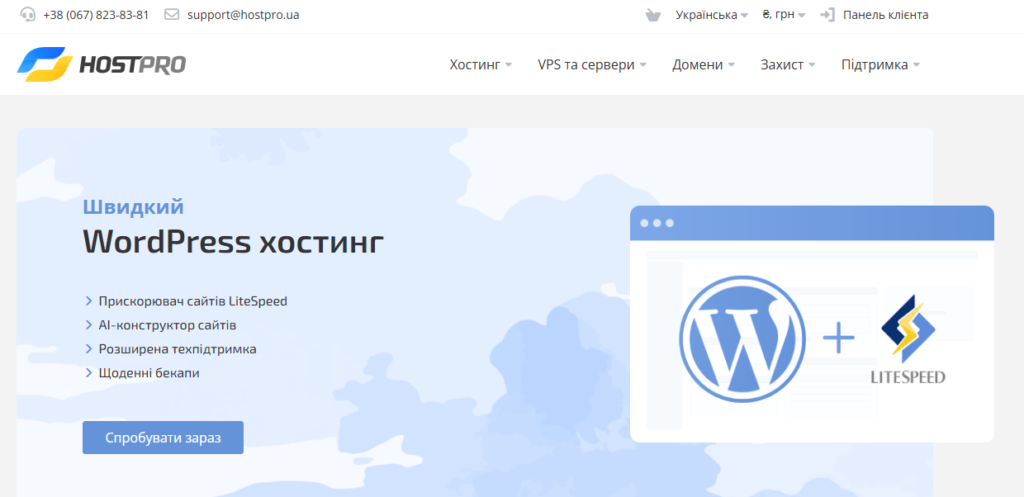Expand the Хостинг menu
The height and width of the screenshot is (497, 1024).
click(x=480, y=65)
